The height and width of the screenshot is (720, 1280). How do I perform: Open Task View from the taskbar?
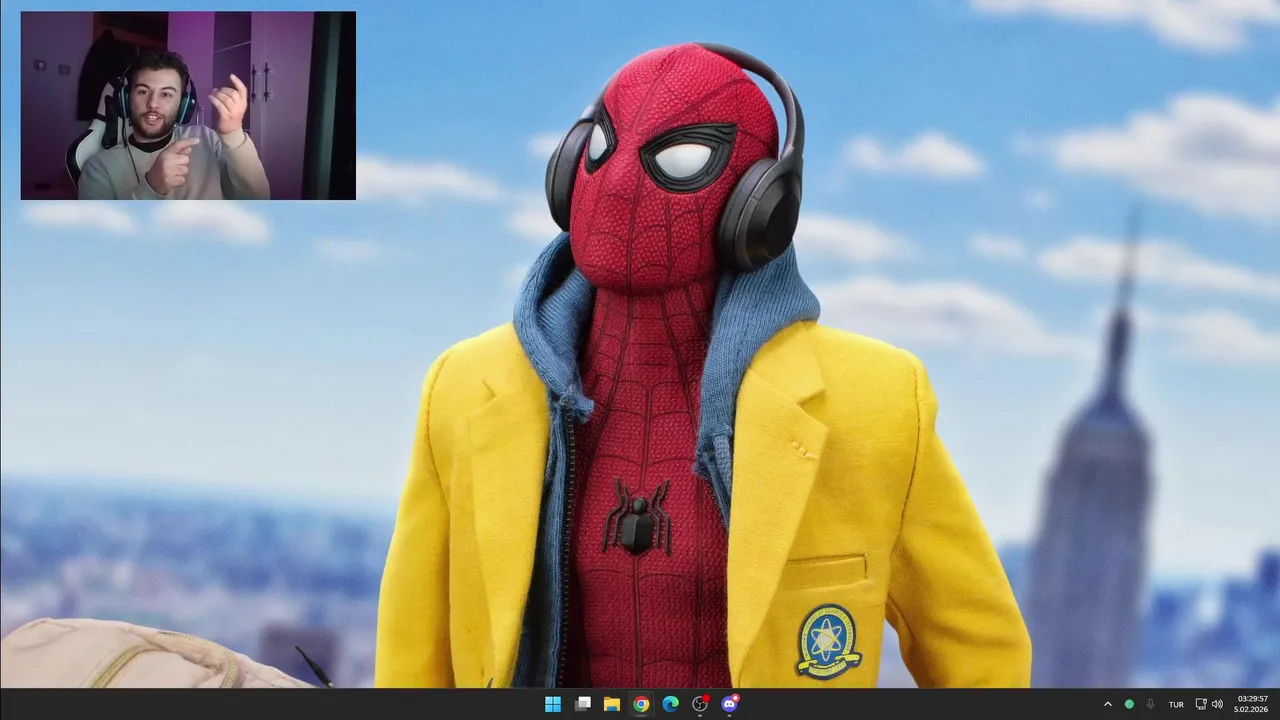coord(583,704)
